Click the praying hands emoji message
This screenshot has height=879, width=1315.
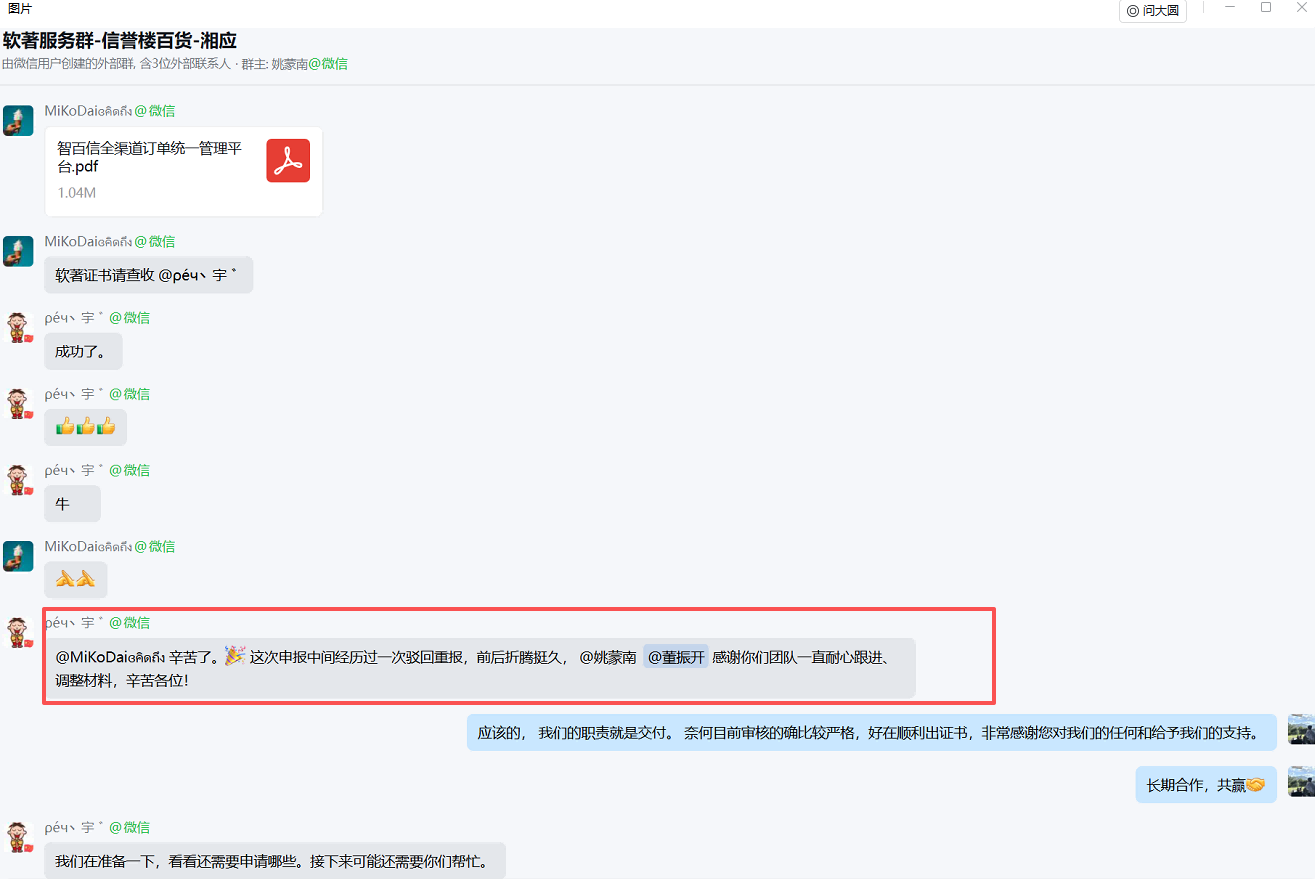coord(76,579)
